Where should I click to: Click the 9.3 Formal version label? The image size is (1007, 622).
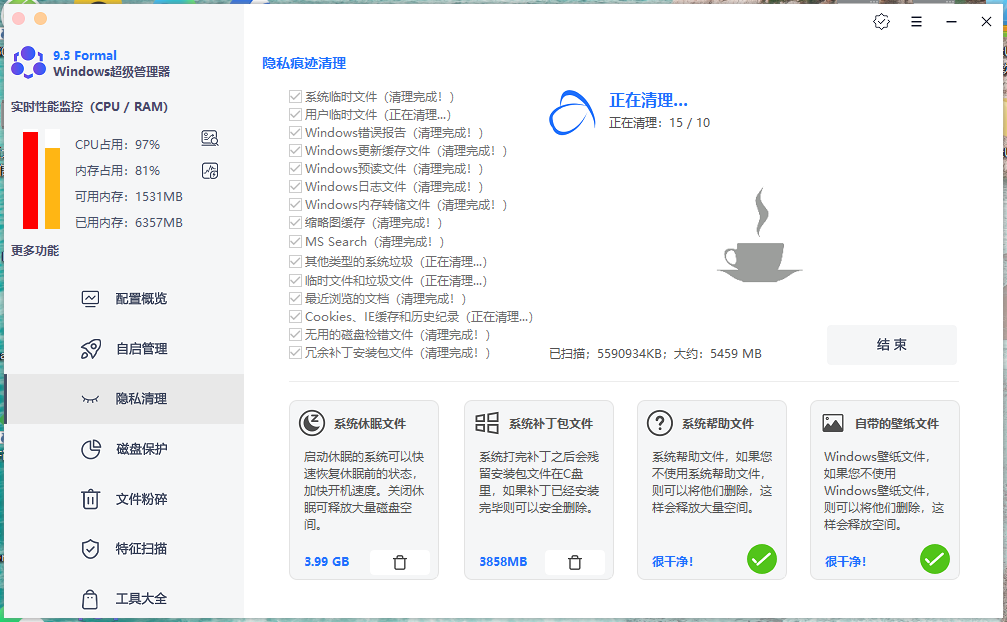(85, 55)
